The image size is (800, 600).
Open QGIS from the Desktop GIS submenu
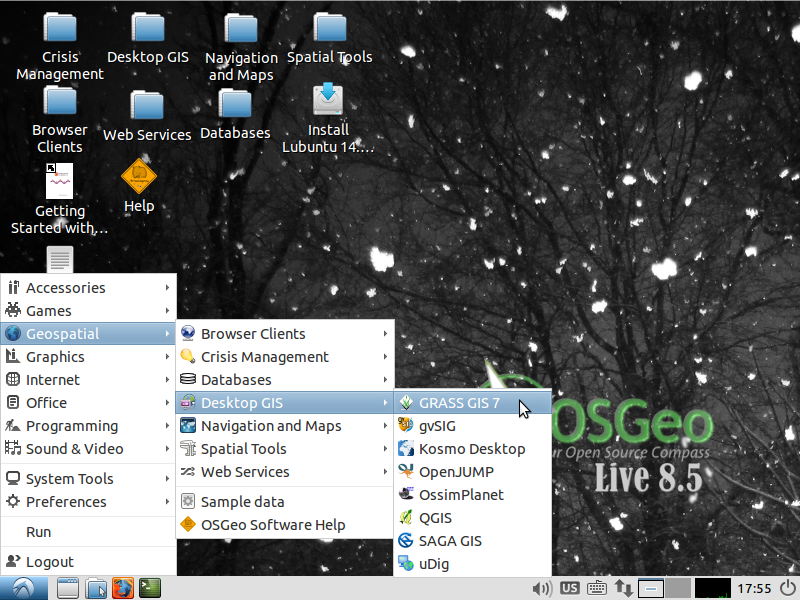point(472,518)
